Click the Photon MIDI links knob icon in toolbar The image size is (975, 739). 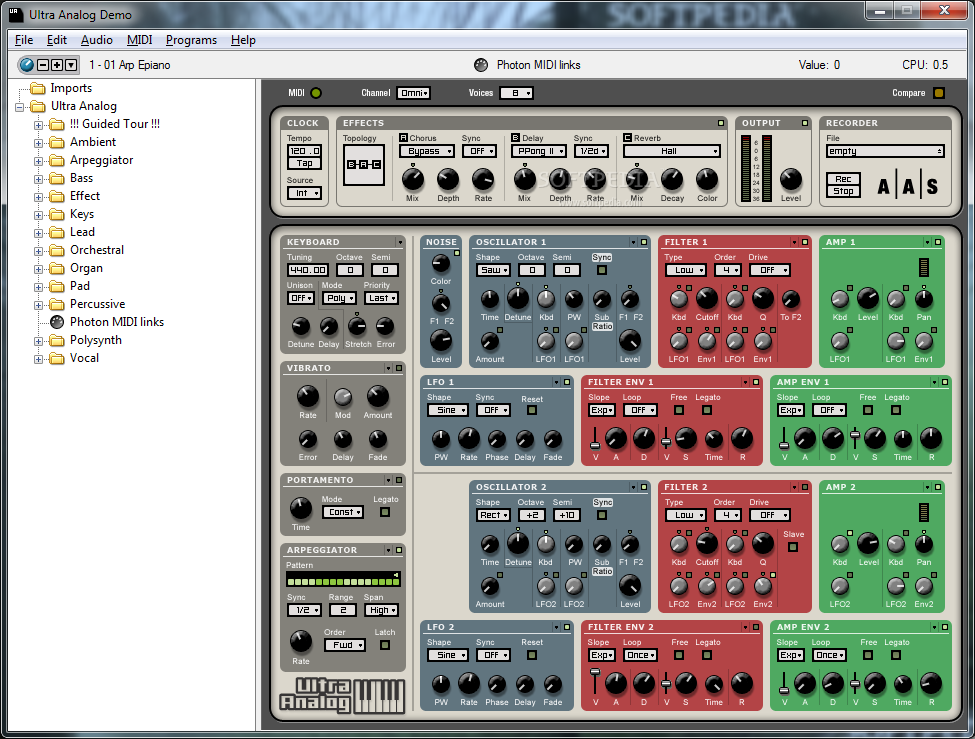(481, 65)
